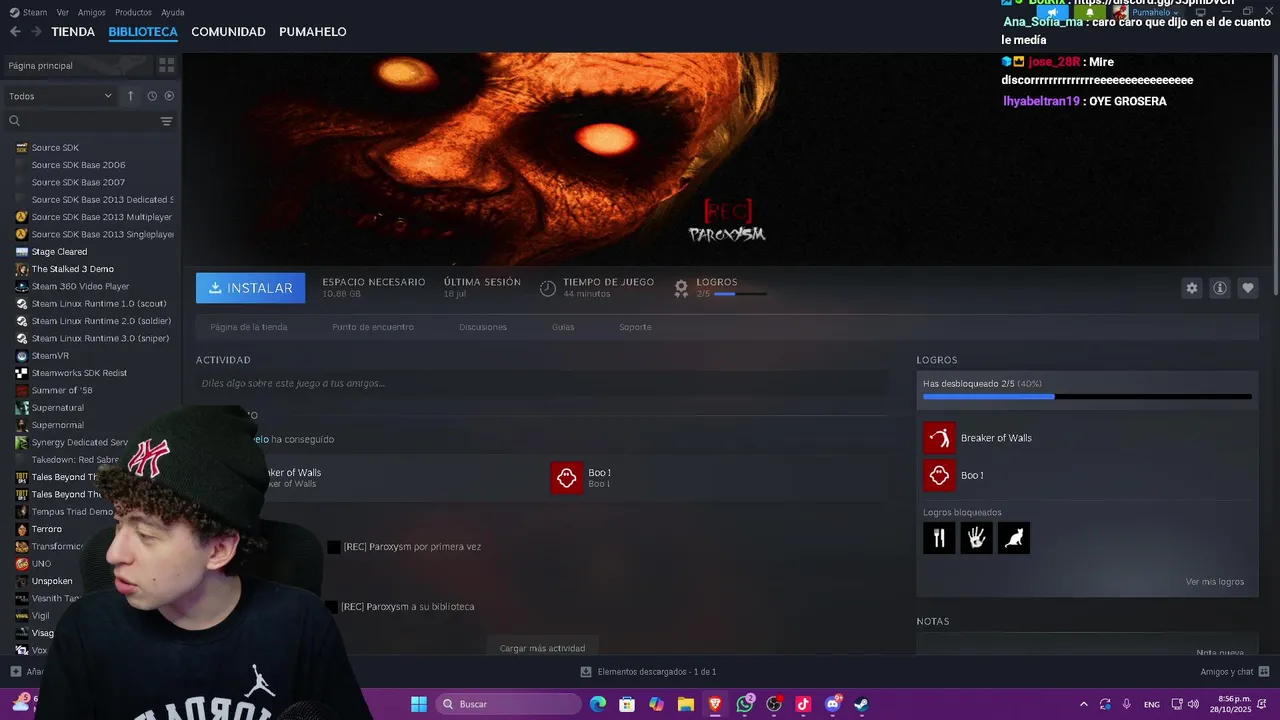View the locked cat achievement
The width and height of the screenshot is (1280, 720).
[x=1014, y=538]
